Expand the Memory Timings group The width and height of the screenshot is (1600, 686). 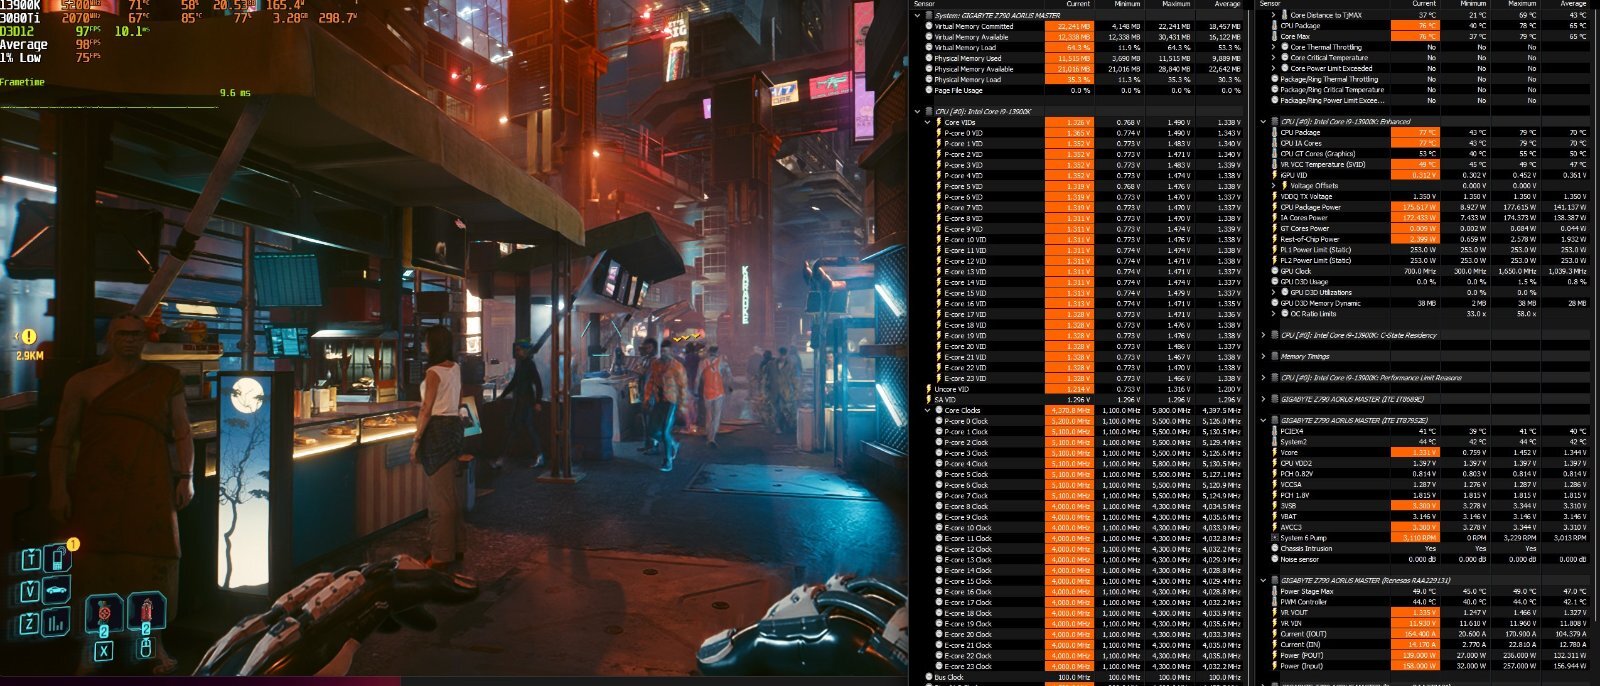1263,356
